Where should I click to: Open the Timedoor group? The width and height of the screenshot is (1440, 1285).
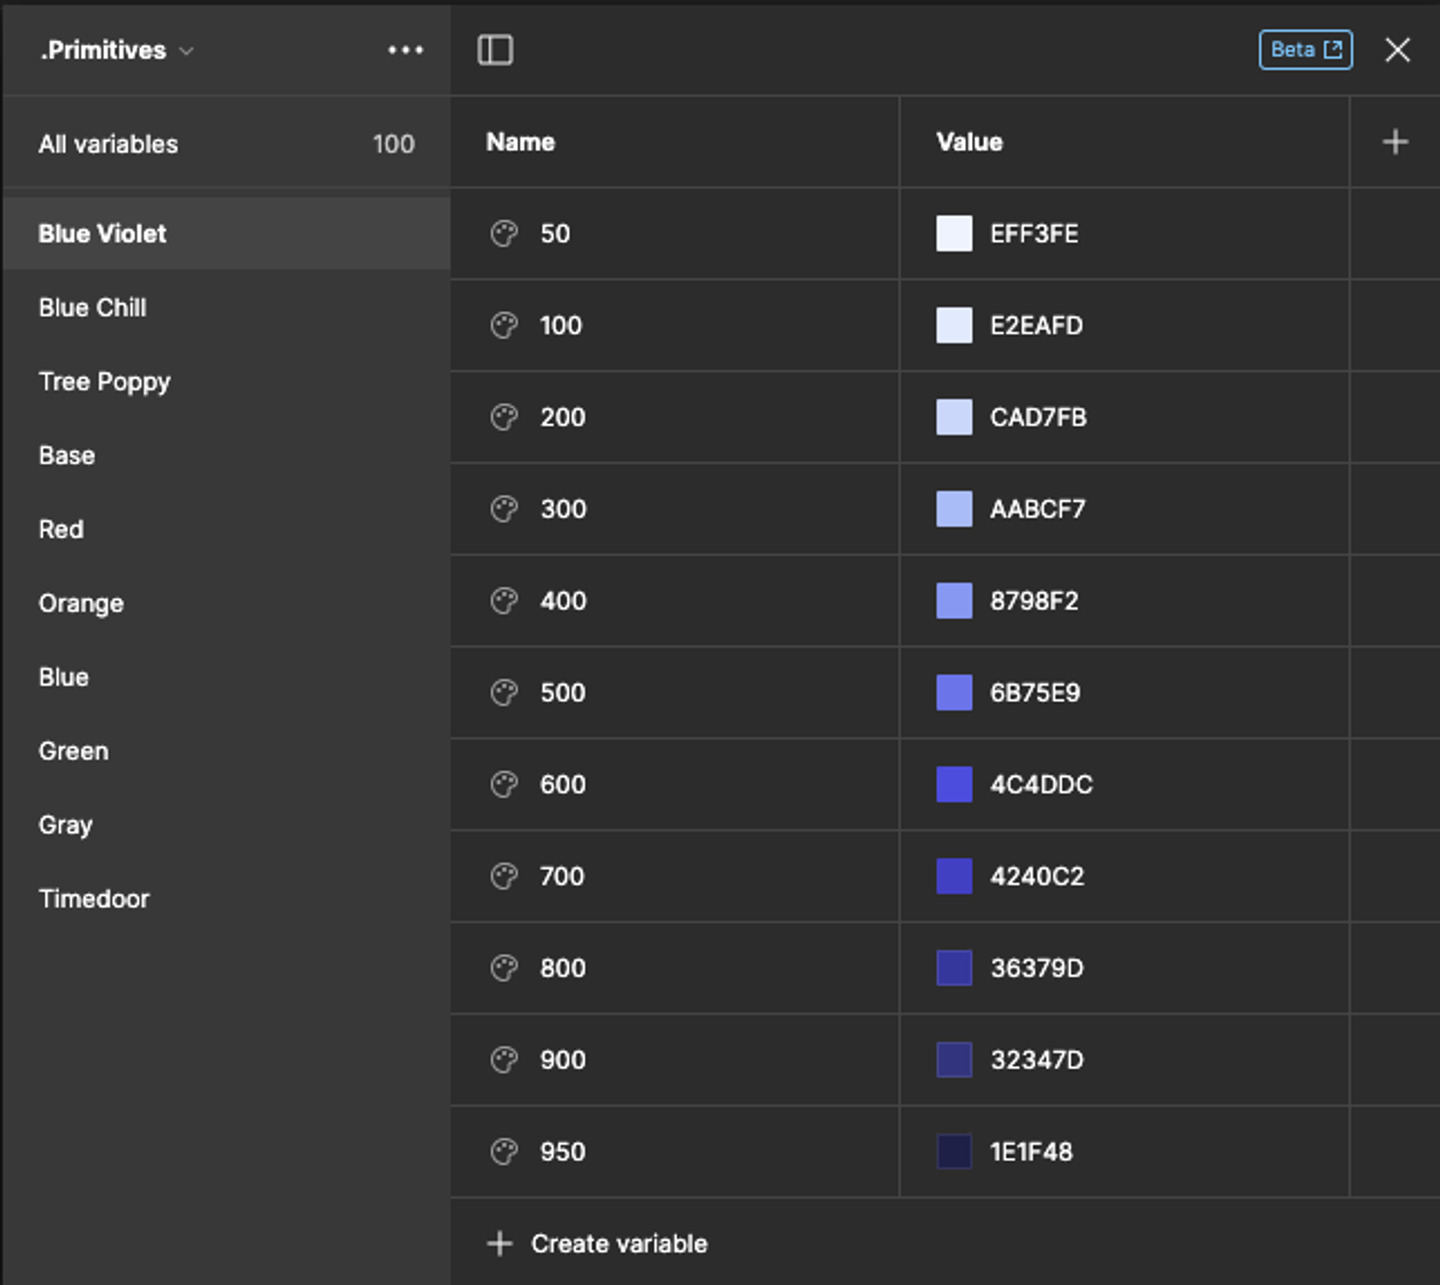(94, 899)
